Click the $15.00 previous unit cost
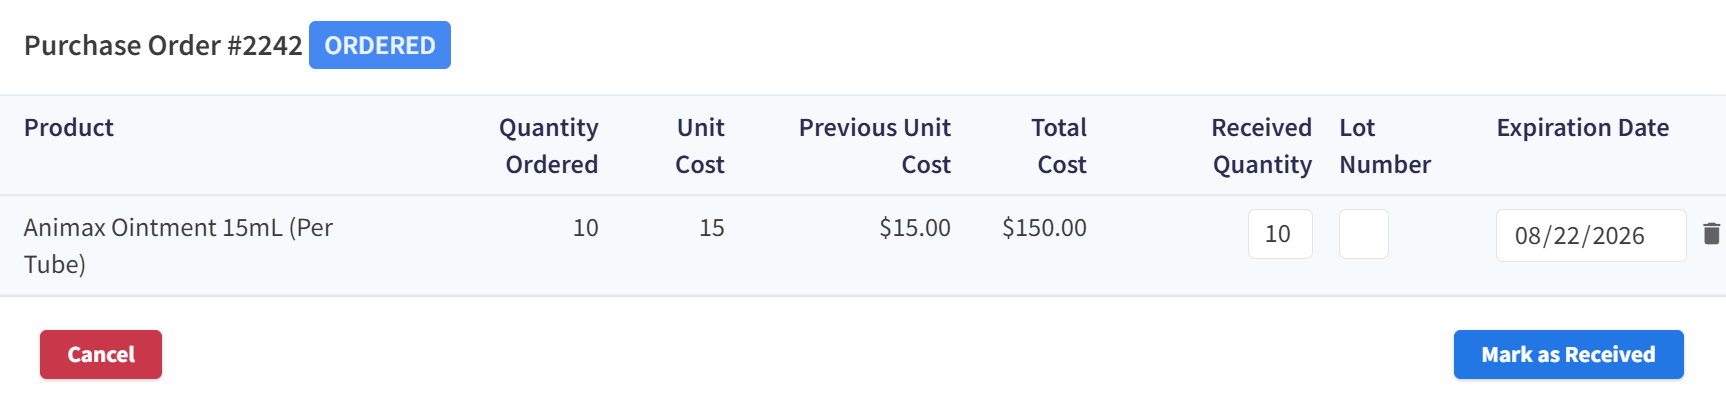This screenshot has width=1726, height=397. click(x=915, y=228)
